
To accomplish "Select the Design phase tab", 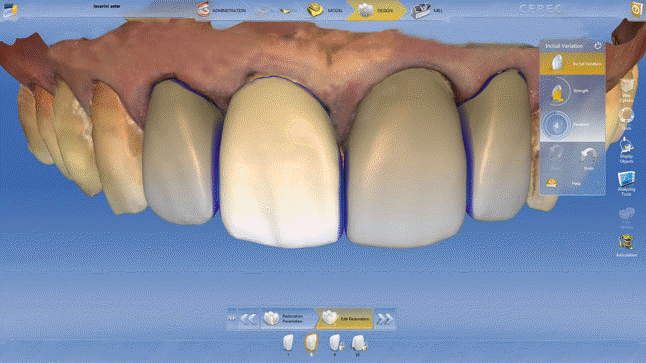I will point(376,10).
